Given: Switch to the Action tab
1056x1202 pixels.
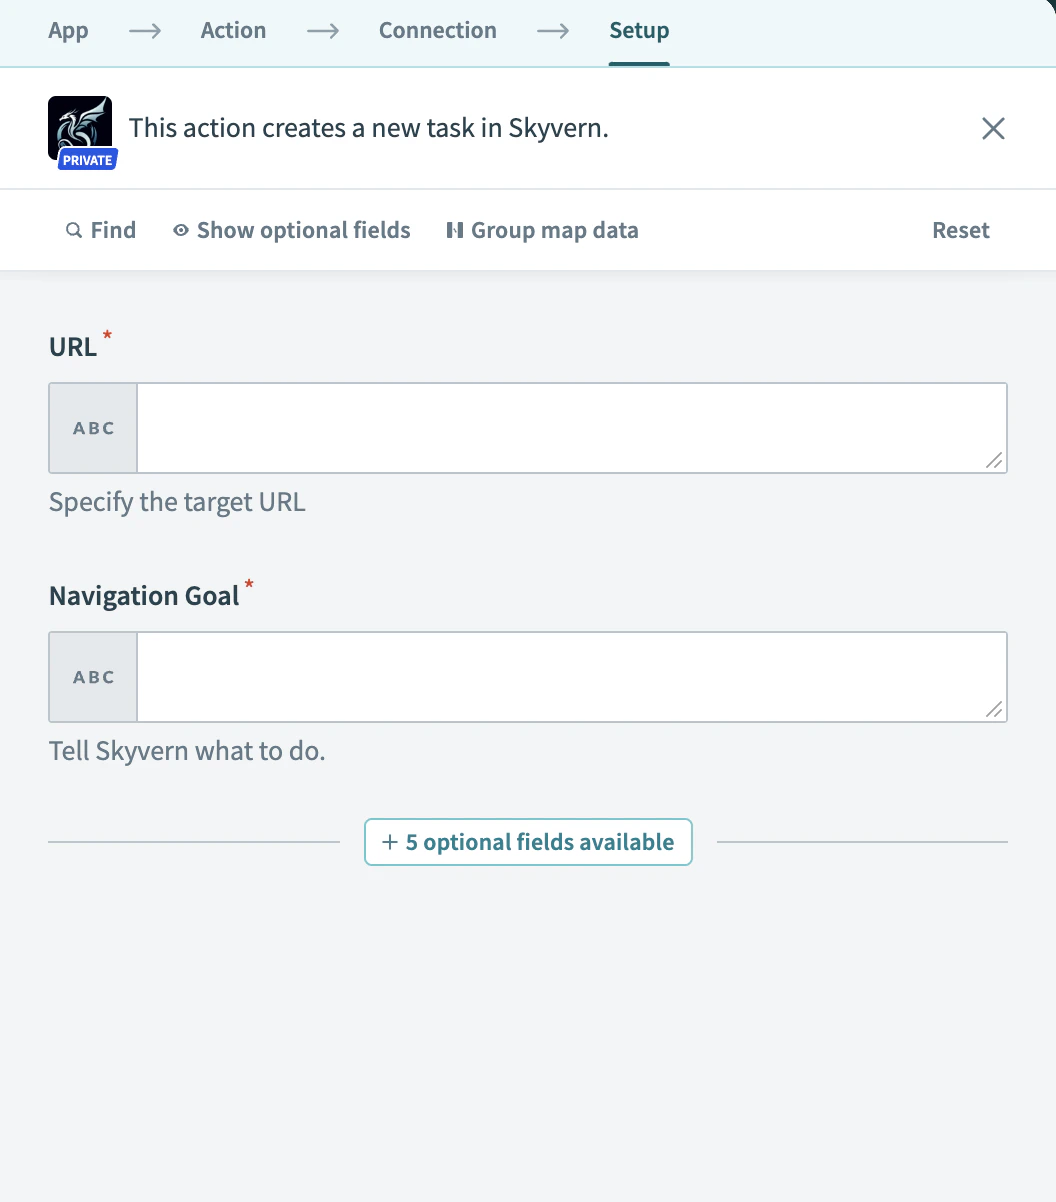Looking at the screenshot, I should 233,31.
